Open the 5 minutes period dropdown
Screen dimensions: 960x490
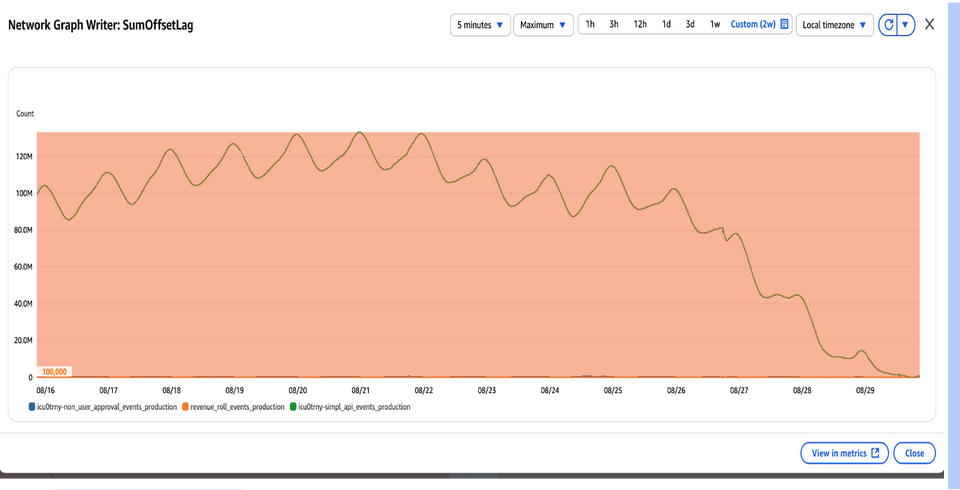(481, 25)
